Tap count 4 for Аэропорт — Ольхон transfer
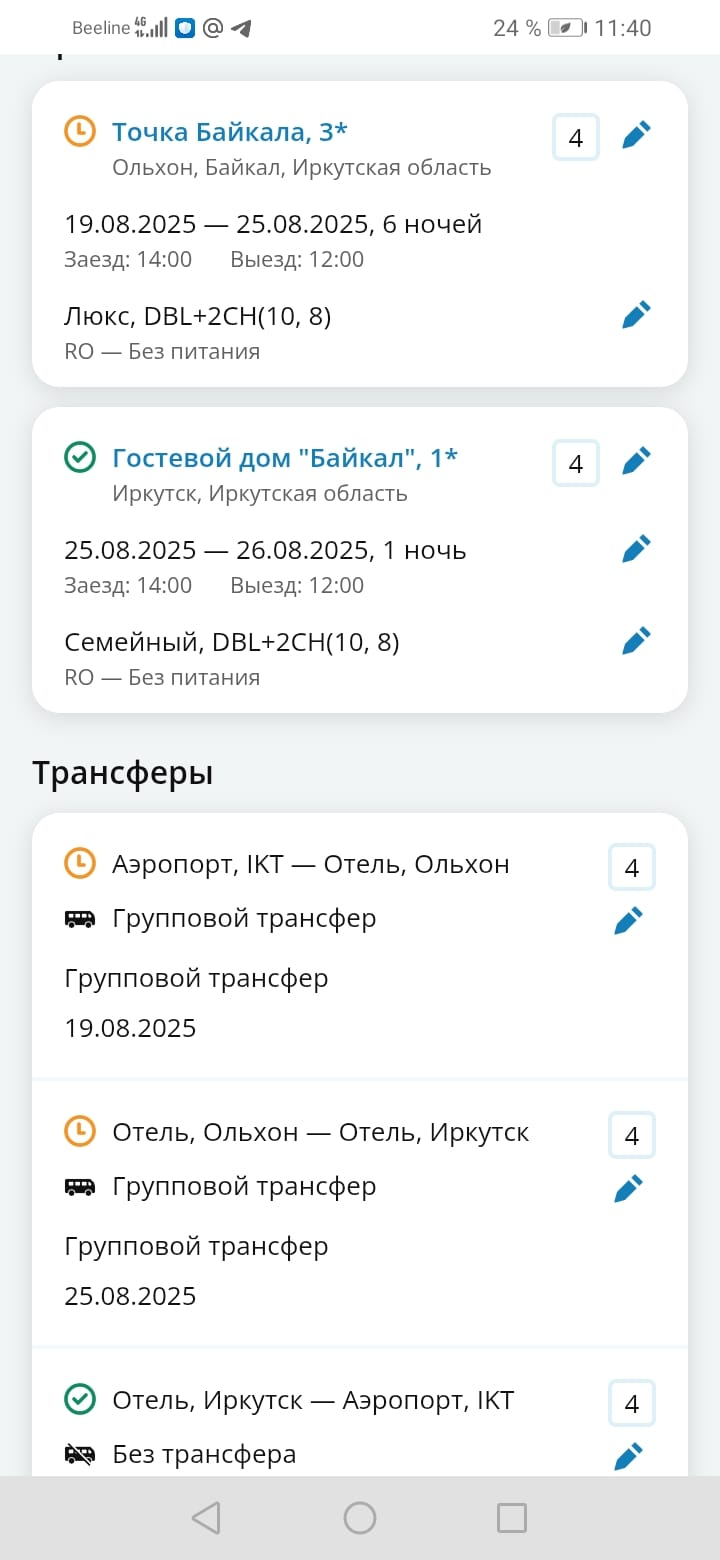Image resolution: width=720 pixels, height=1560 pixels. point(632,867)
